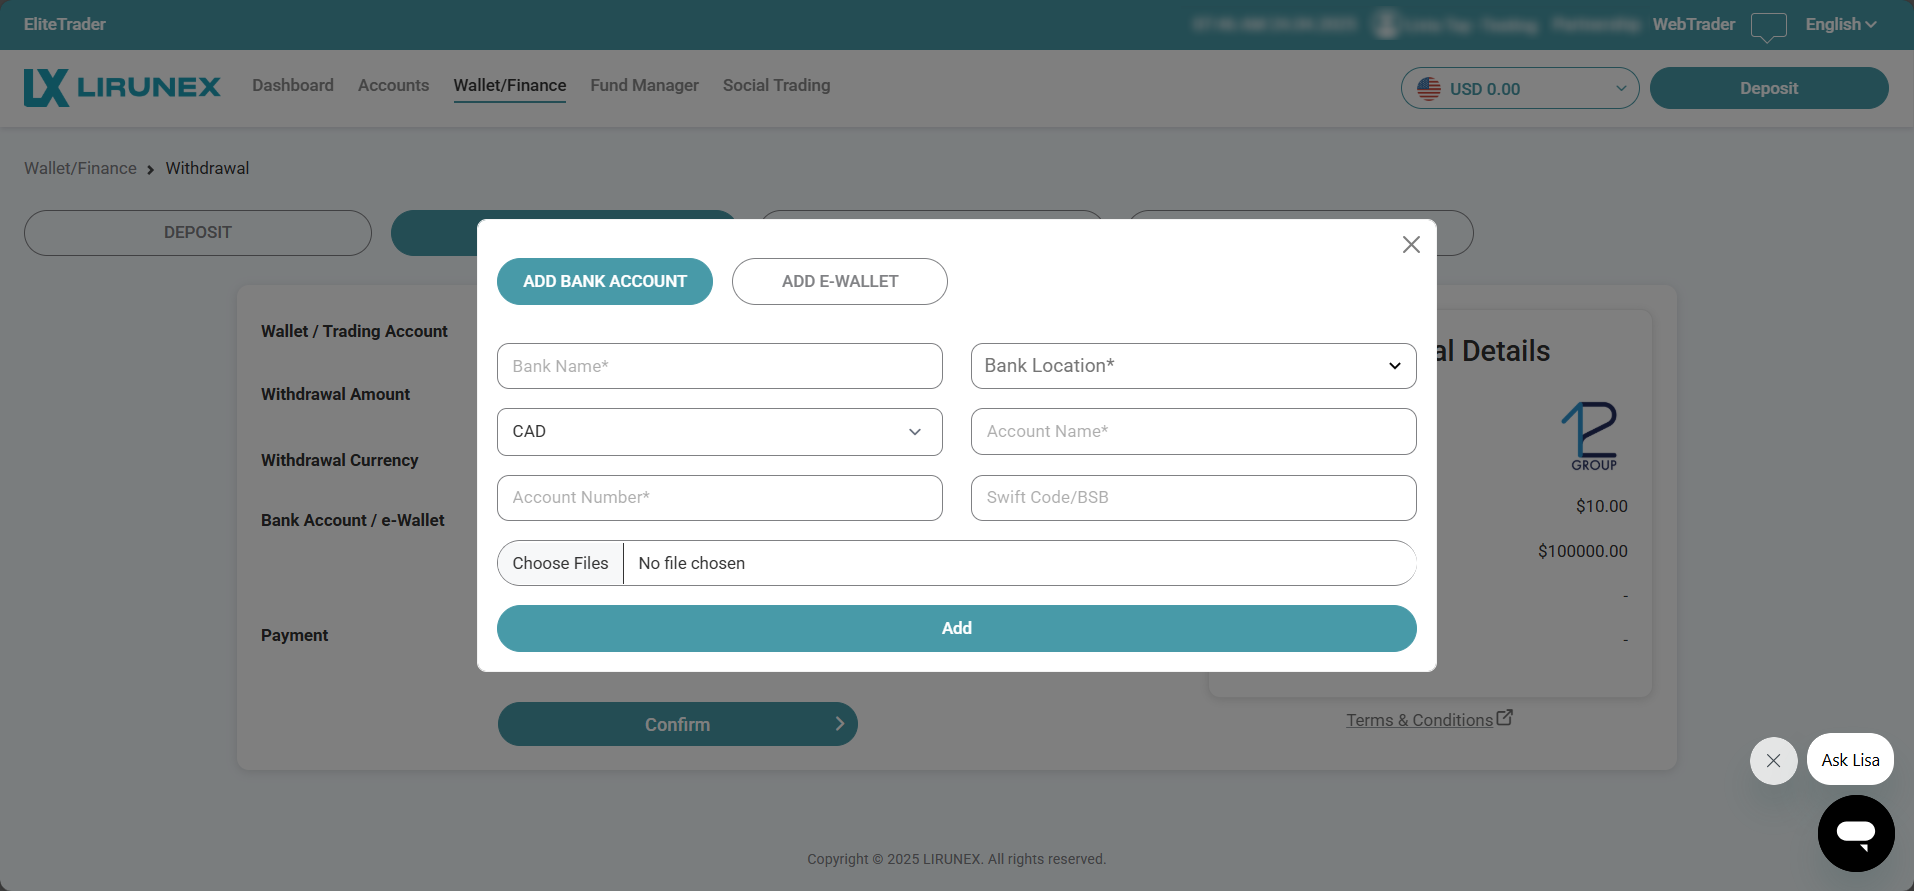Expand the Bank Location dropdown
Image resolution: width=1914 pixels, height=891 pixels.
1193,366
